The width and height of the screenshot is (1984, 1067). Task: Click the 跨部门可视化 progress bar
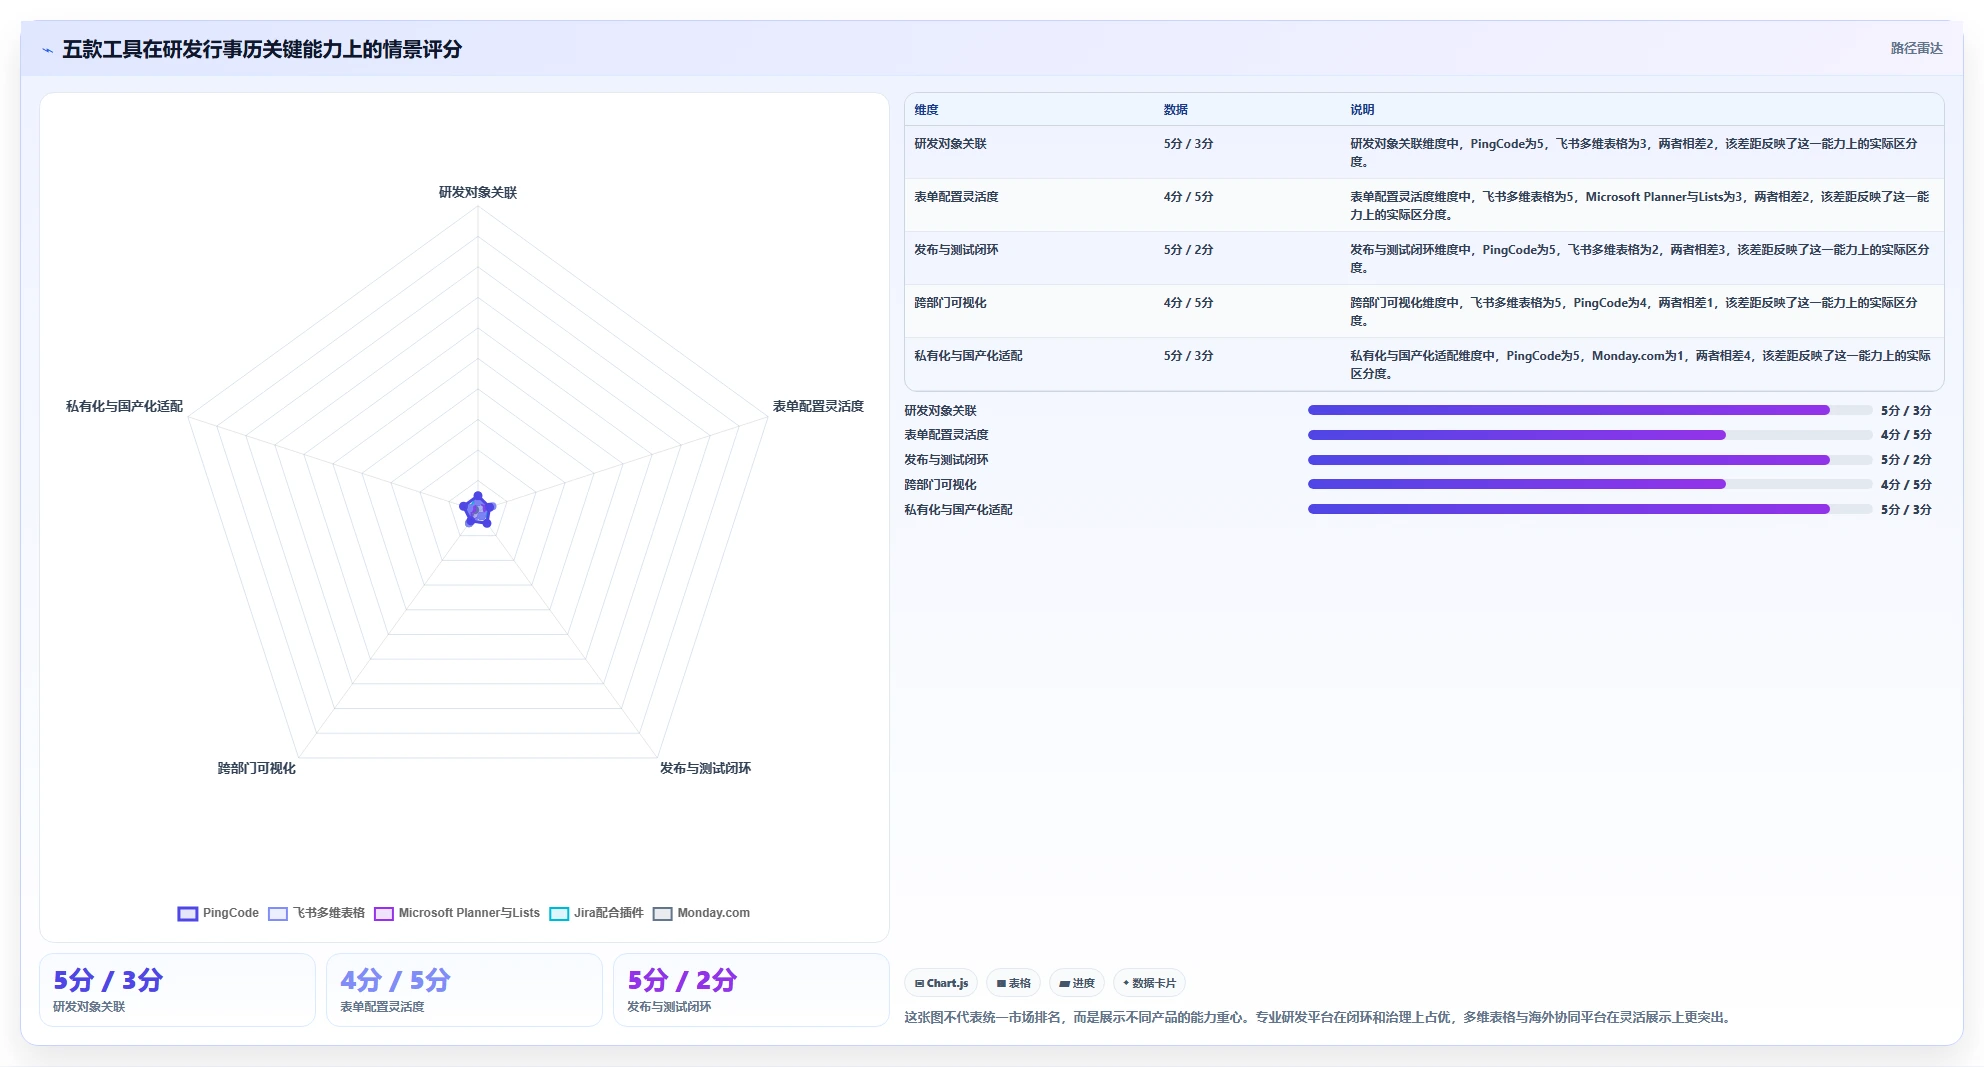(x=1590, y=484)
